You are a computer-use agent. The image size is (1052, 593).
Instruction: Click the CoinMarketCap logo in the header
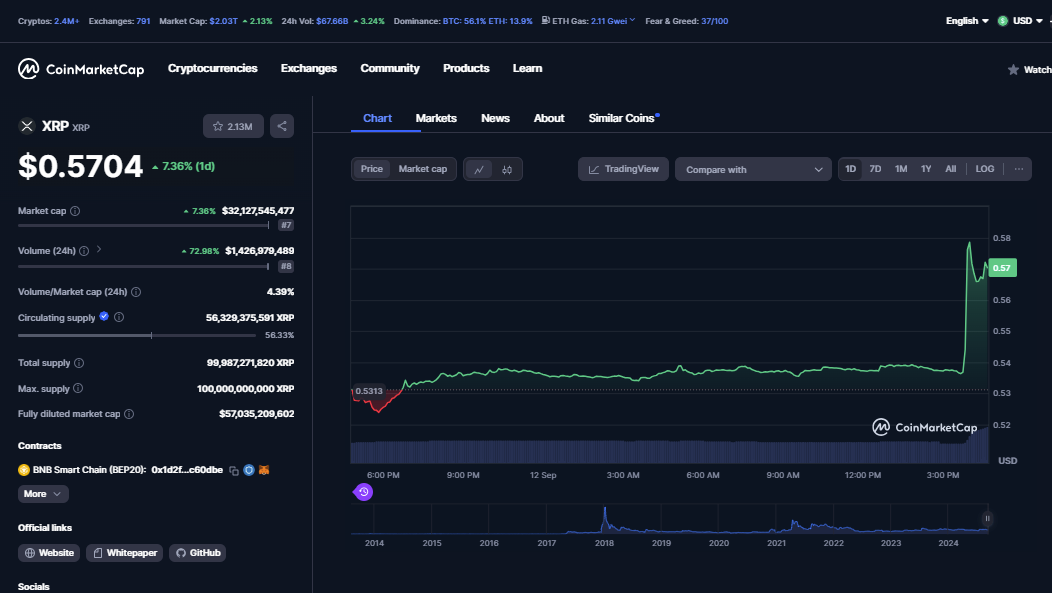coord(81,68)
